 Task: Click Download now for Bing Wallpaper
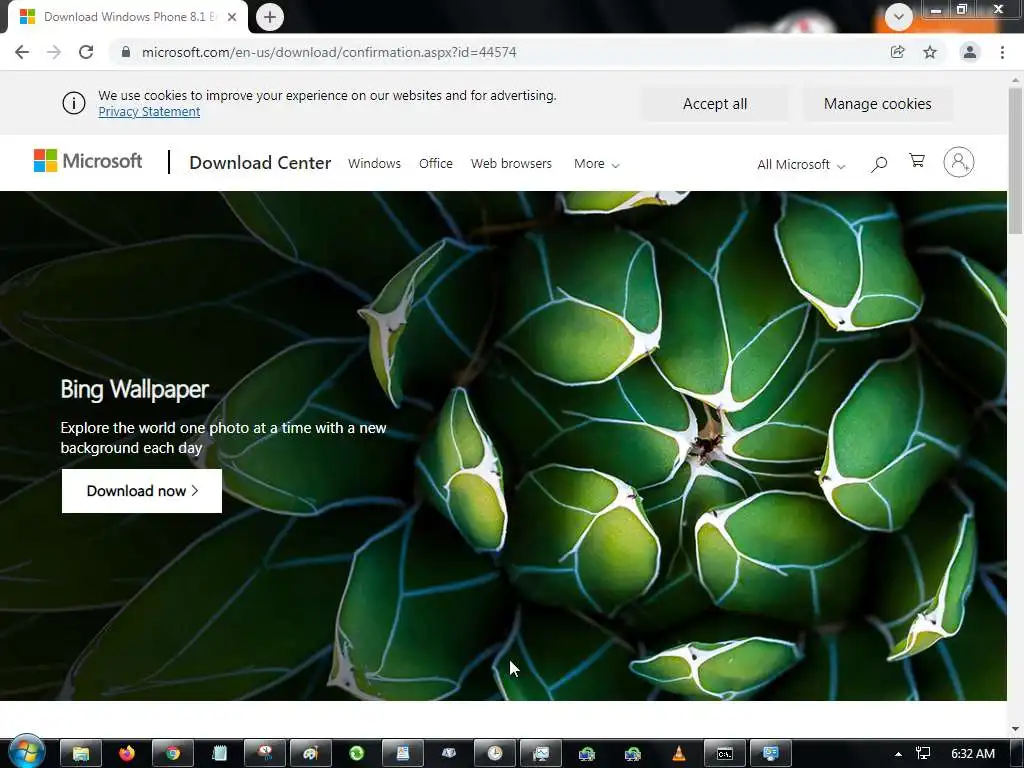tap(142, 491)
